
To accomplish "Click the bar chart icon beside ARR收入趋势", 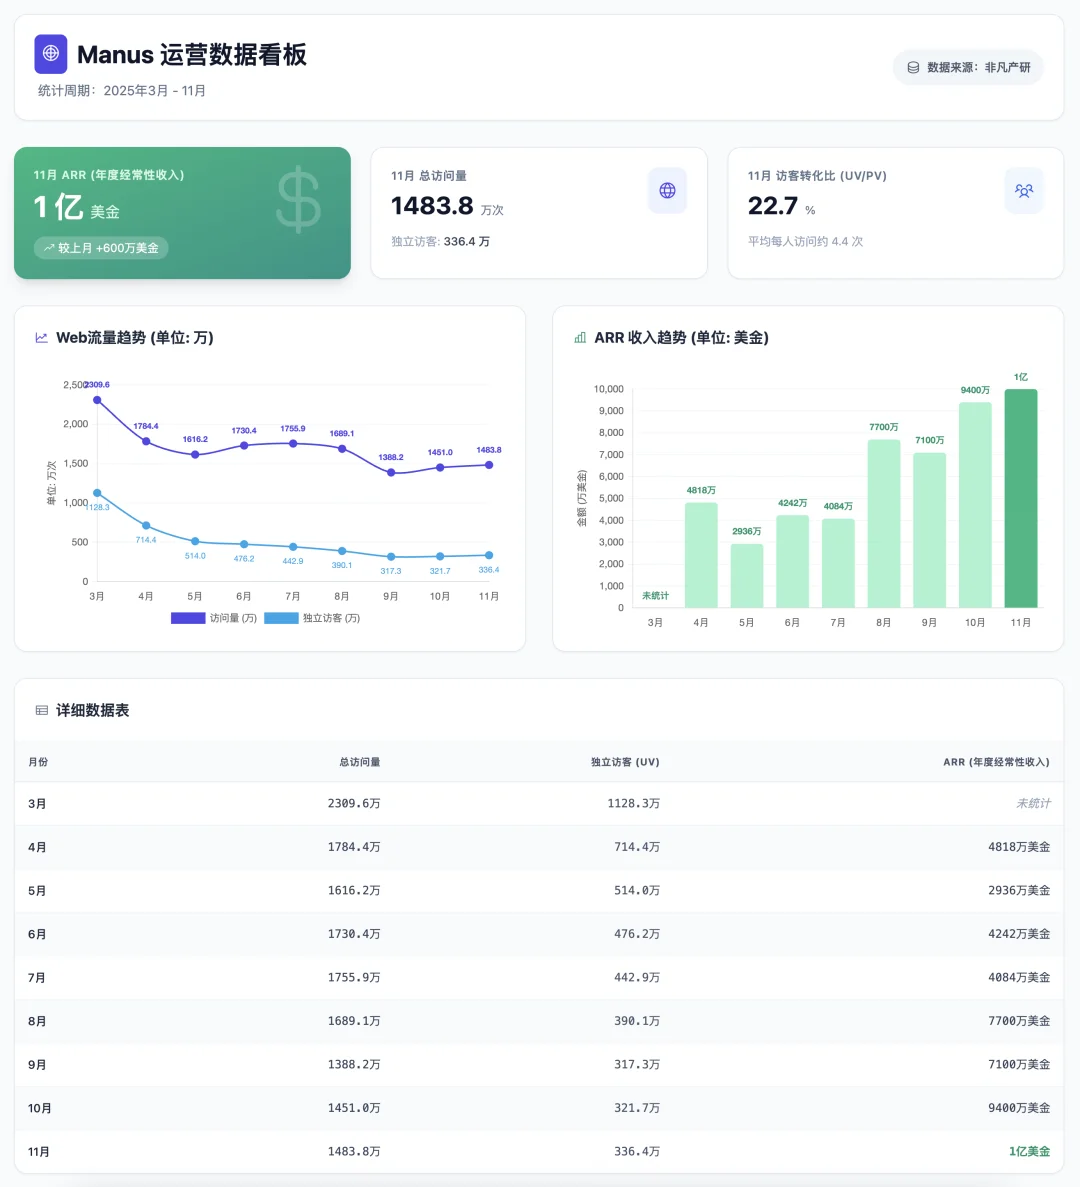I will (580, 338).
